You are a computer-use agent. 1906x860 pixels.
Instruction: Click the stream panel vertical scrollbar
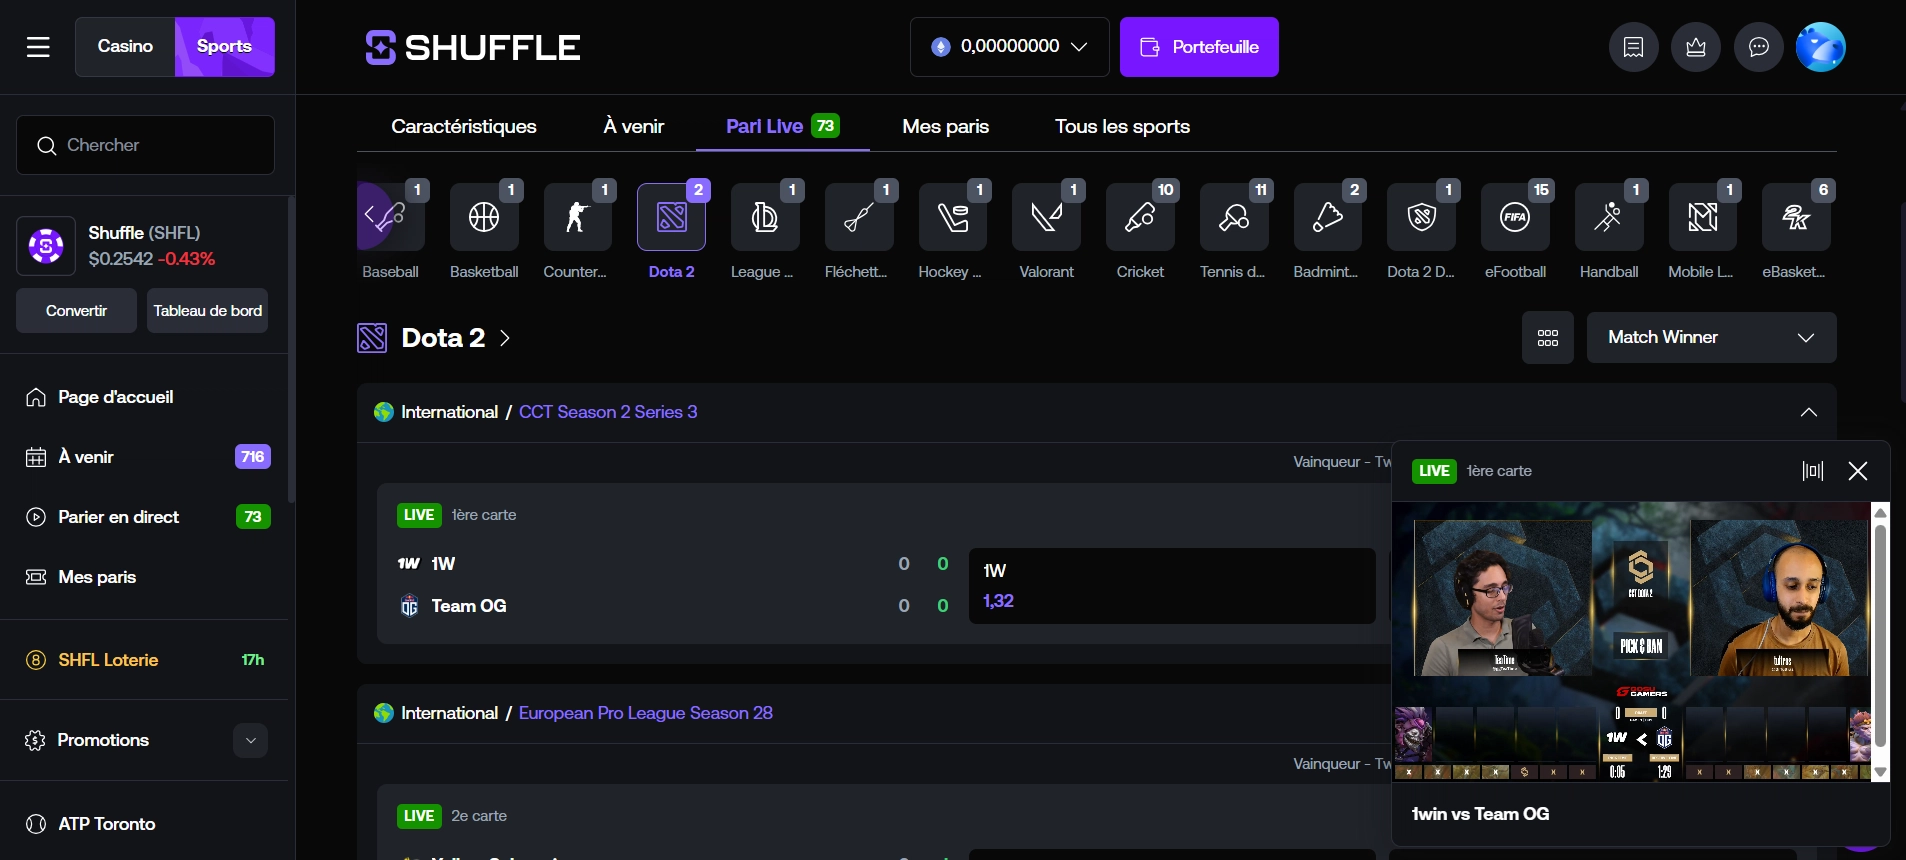(x=1880, y=635)
